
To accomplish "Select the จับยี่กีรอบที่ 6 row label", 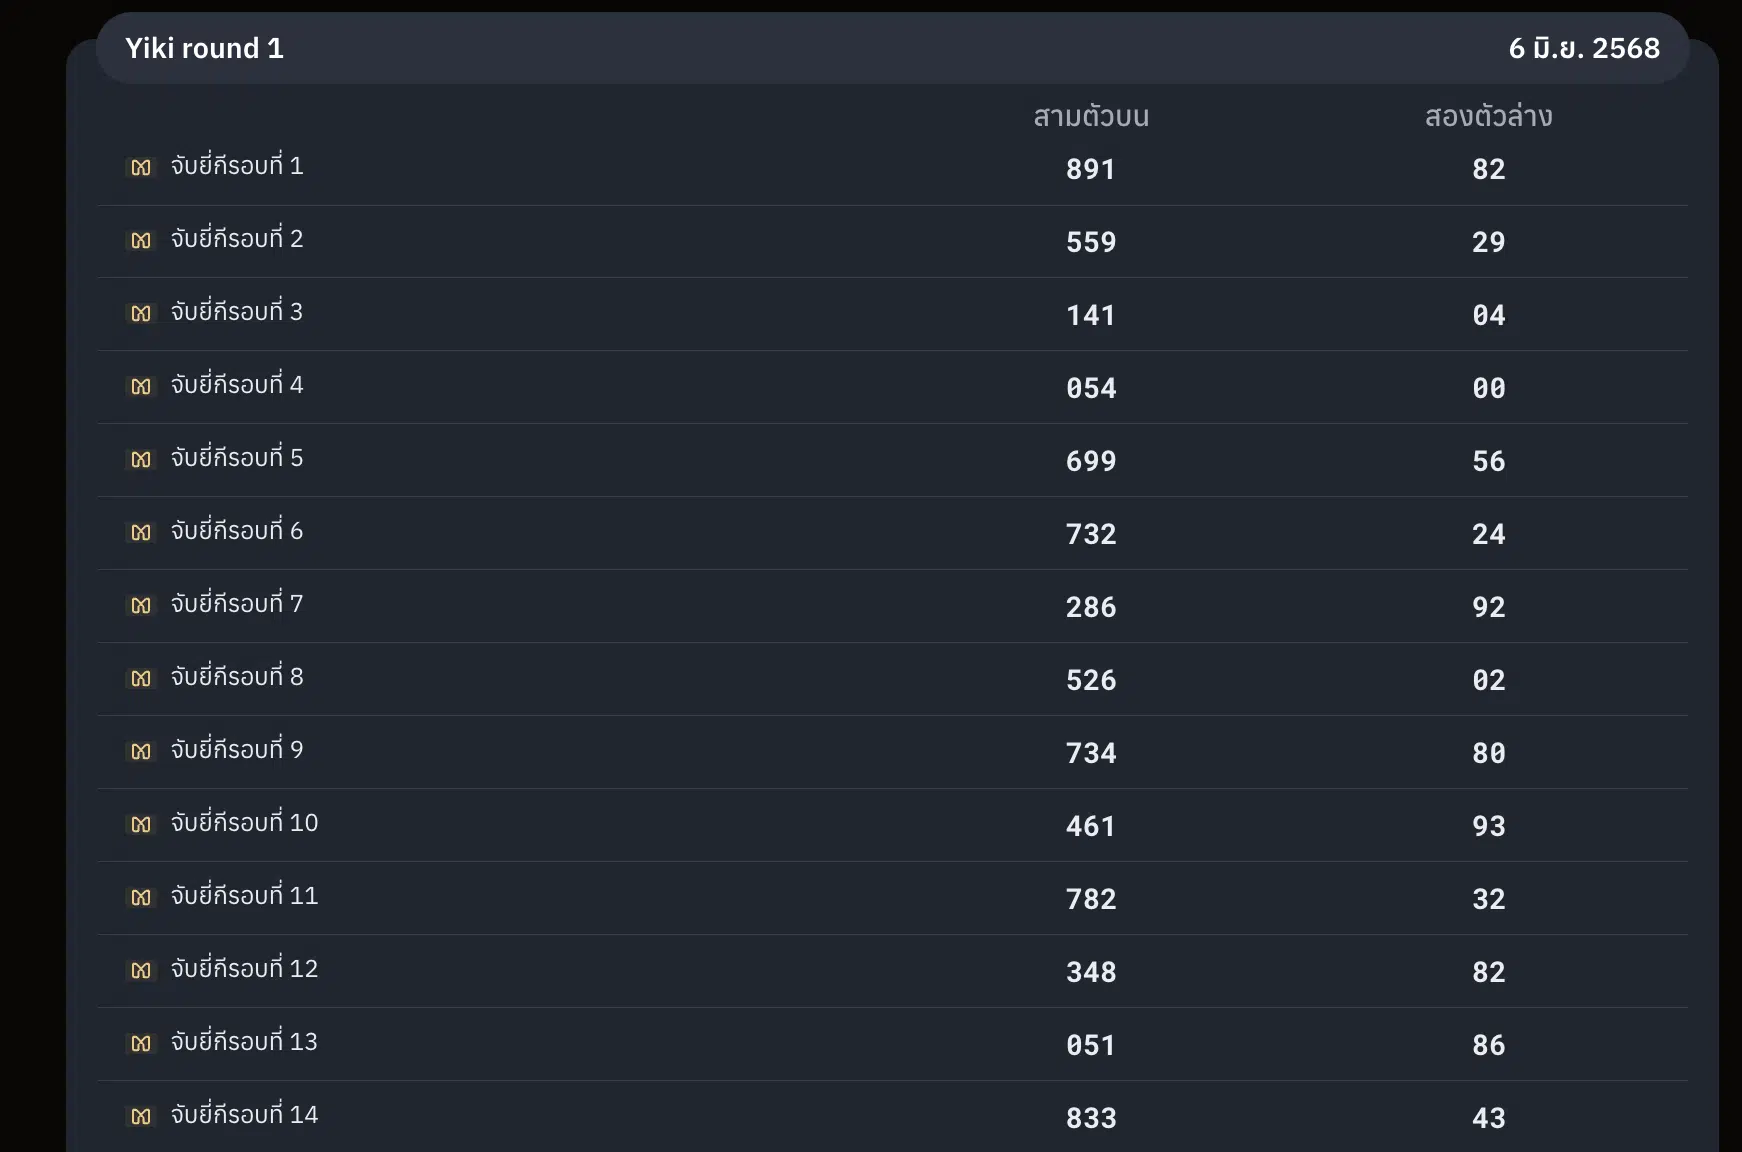I will (237, 530).
